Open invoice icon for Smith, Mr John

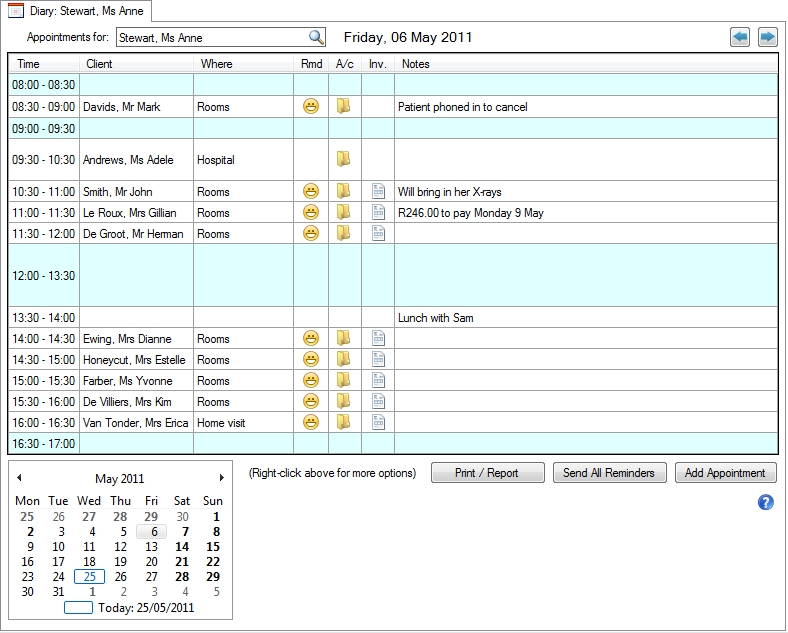coord(378,191)
